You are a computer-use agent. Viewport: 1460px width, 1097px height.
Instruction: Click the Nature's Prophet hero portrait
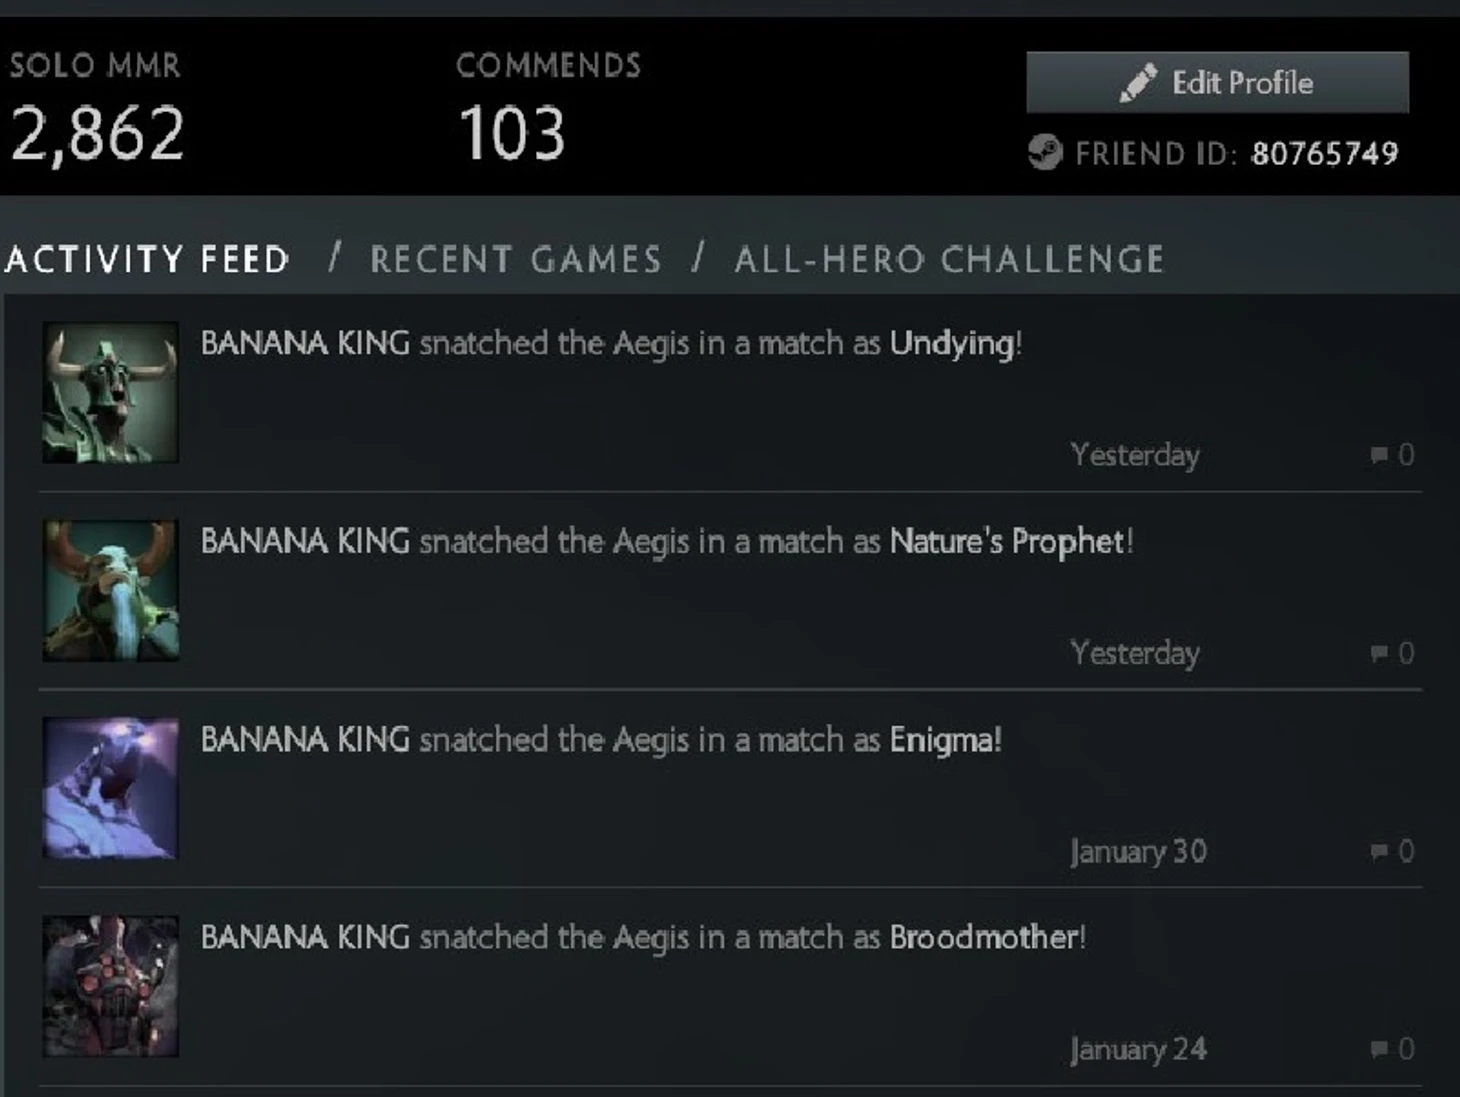tap(111, 590)
